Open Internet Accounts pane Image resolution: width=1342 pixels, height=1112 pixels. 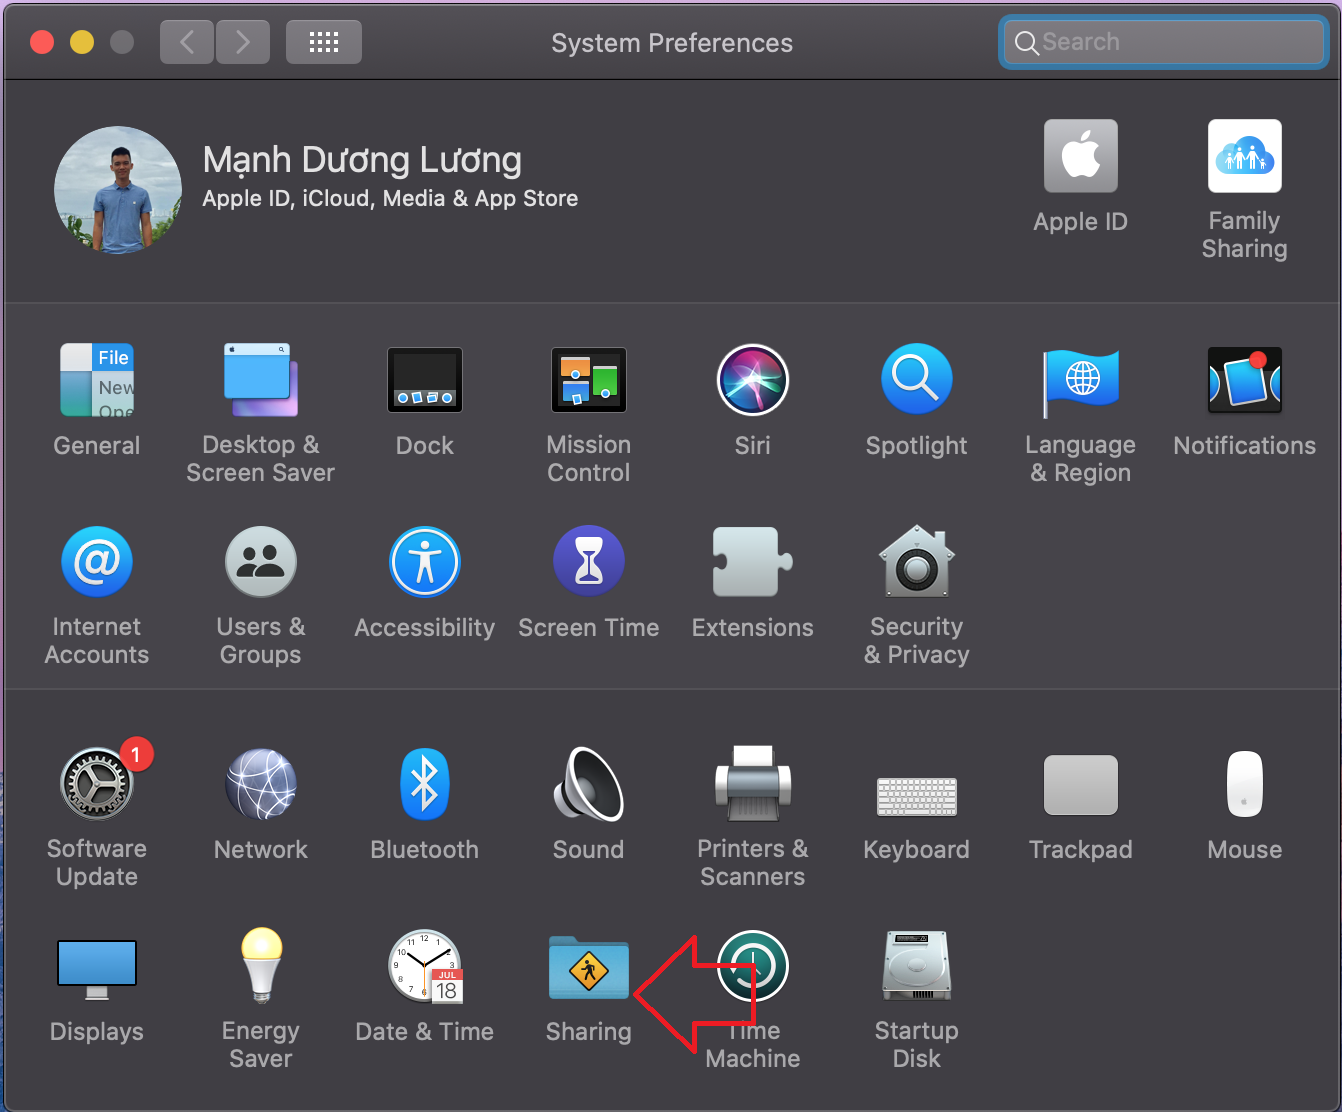(97, 562)
